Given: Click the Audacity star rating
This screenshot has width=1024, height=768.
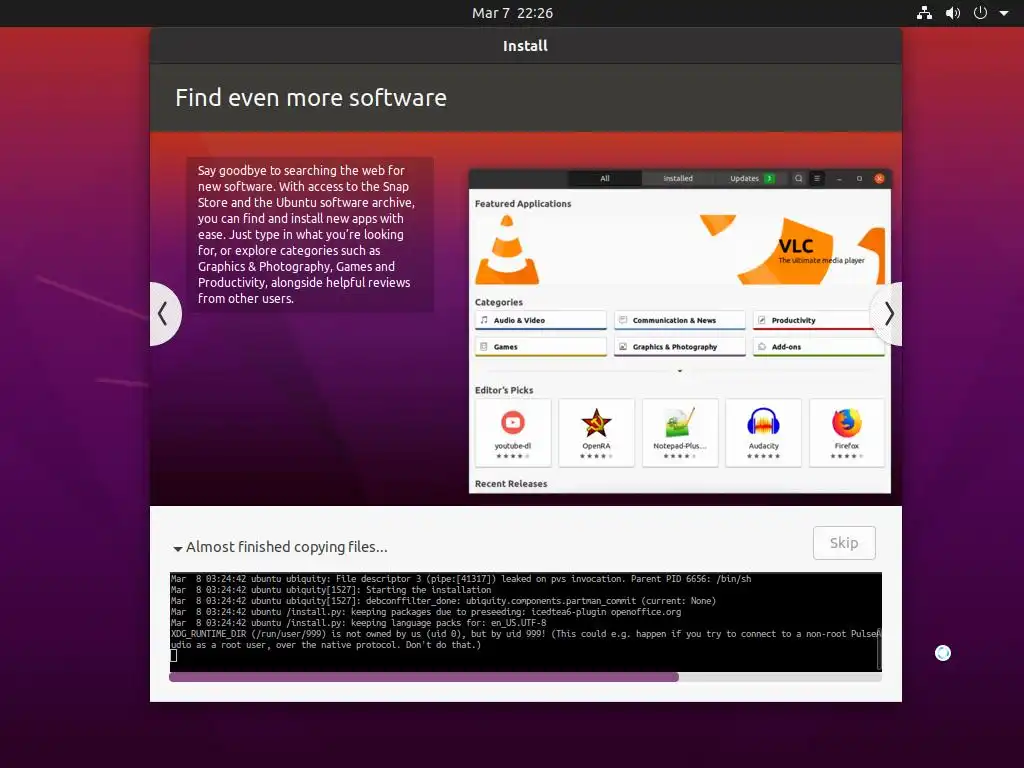Looking at the screenshot, I should [x=763, y=456].
